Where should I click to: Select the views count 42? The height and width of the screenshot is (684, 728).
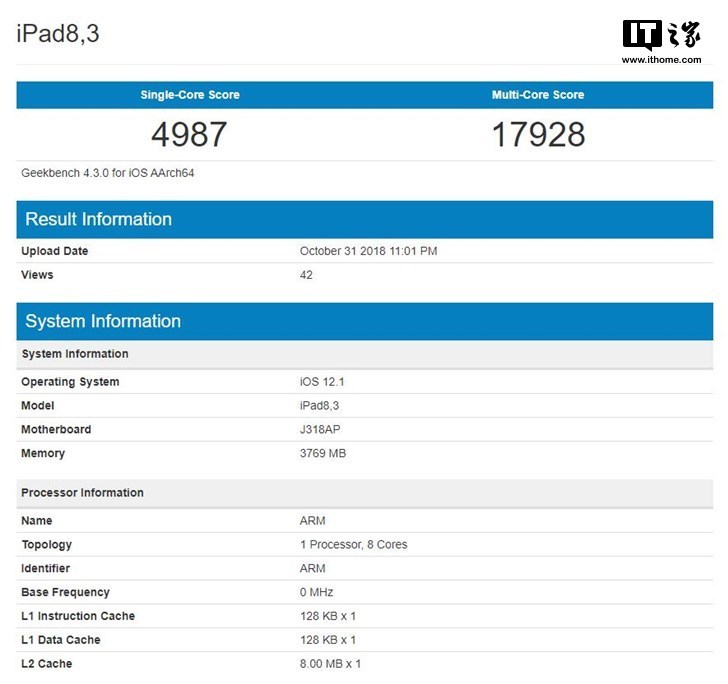[306, 275]
